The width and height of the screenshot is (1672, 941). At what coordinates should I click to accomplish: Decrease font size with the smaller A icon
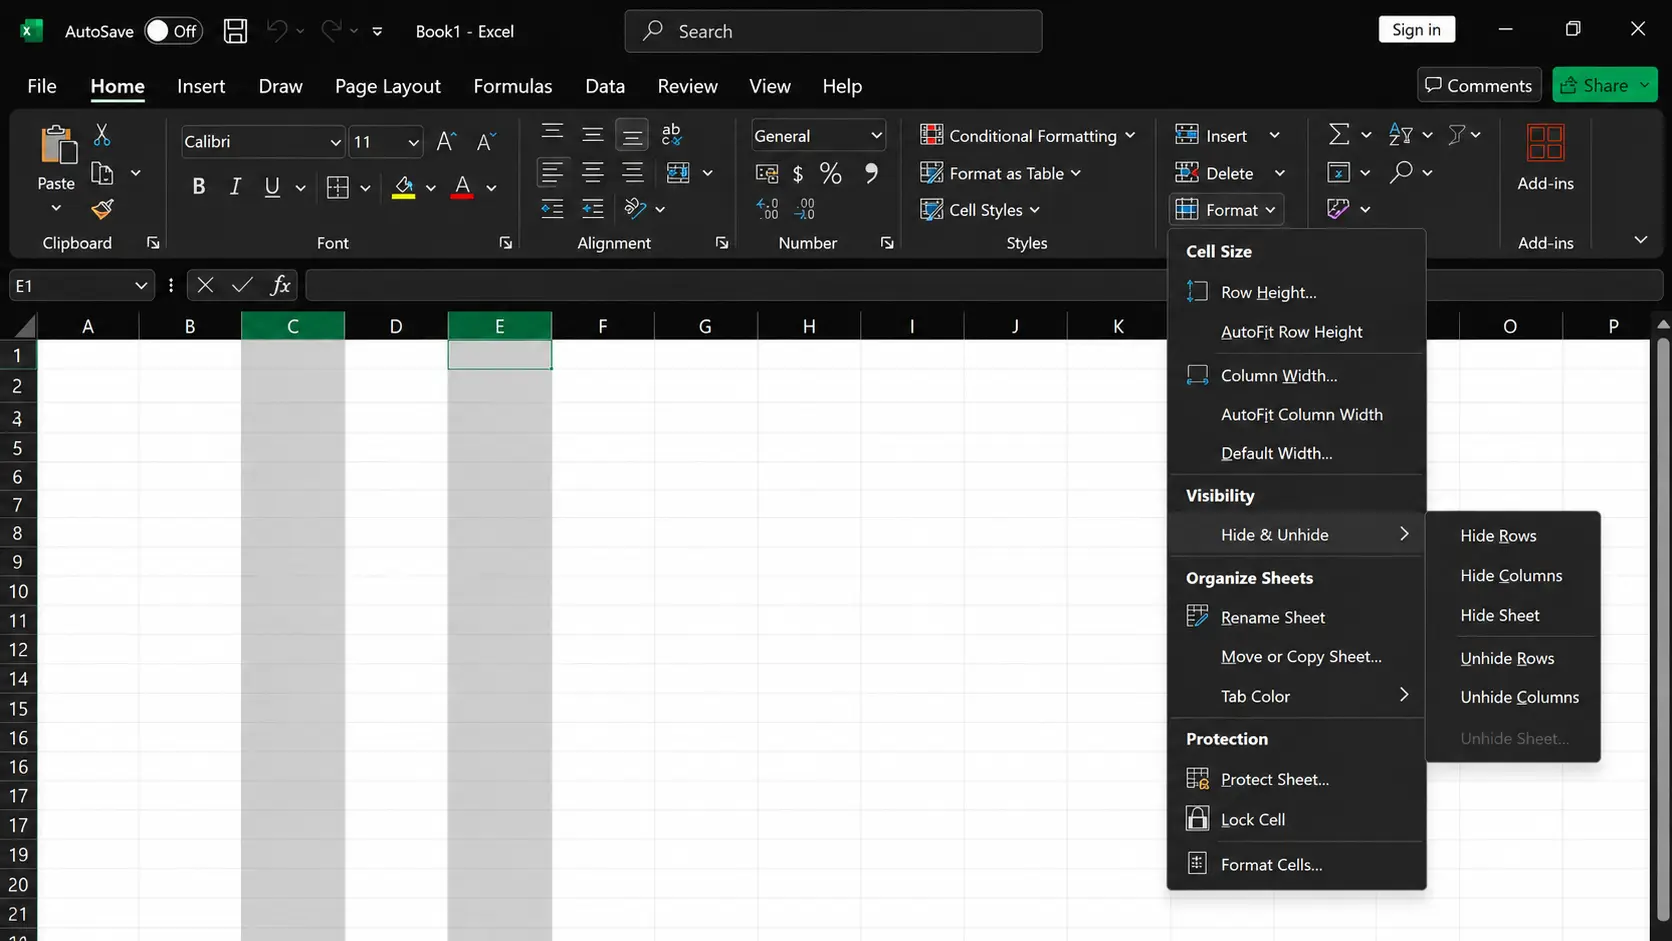[486, 142]
